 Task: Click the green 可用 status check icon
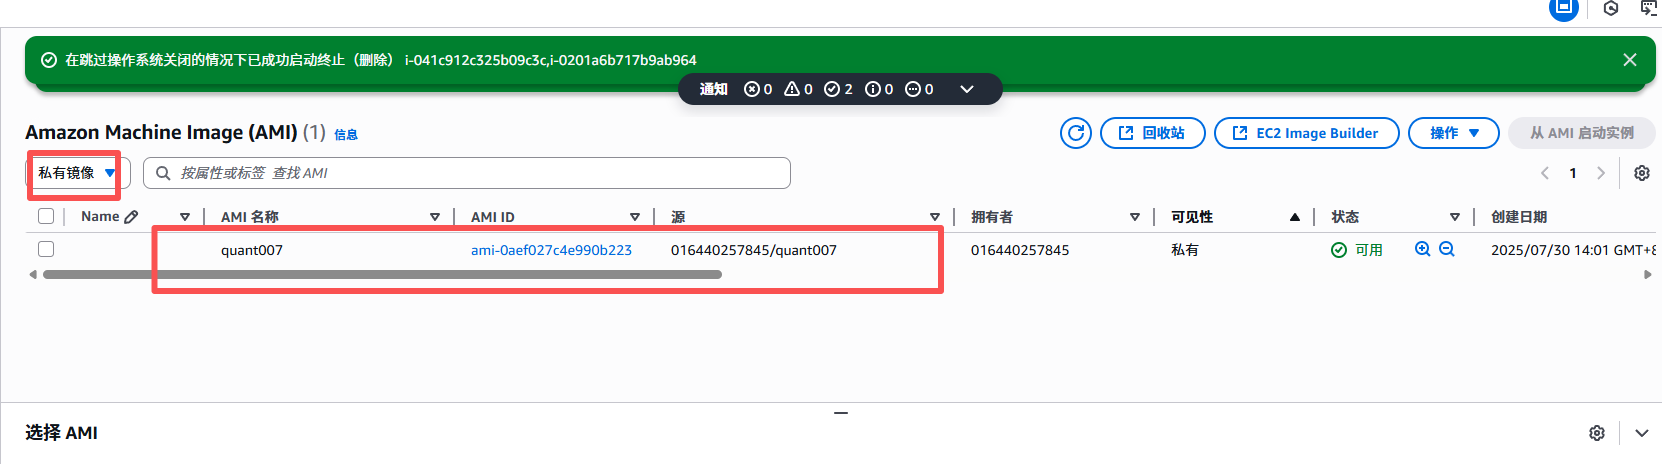click(1339, 250)
